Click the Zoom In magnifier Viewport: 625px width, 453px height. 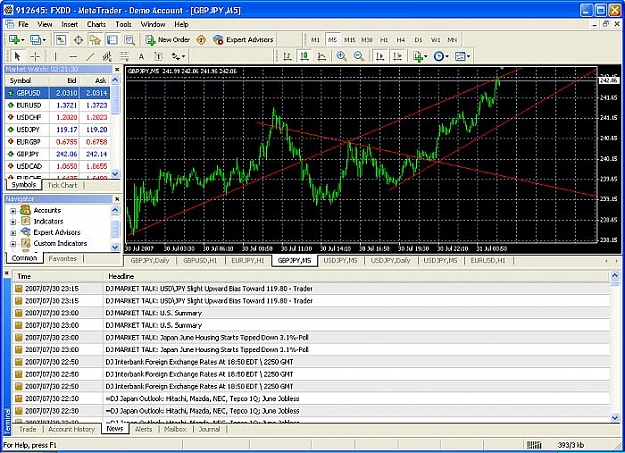click(342, 56)
